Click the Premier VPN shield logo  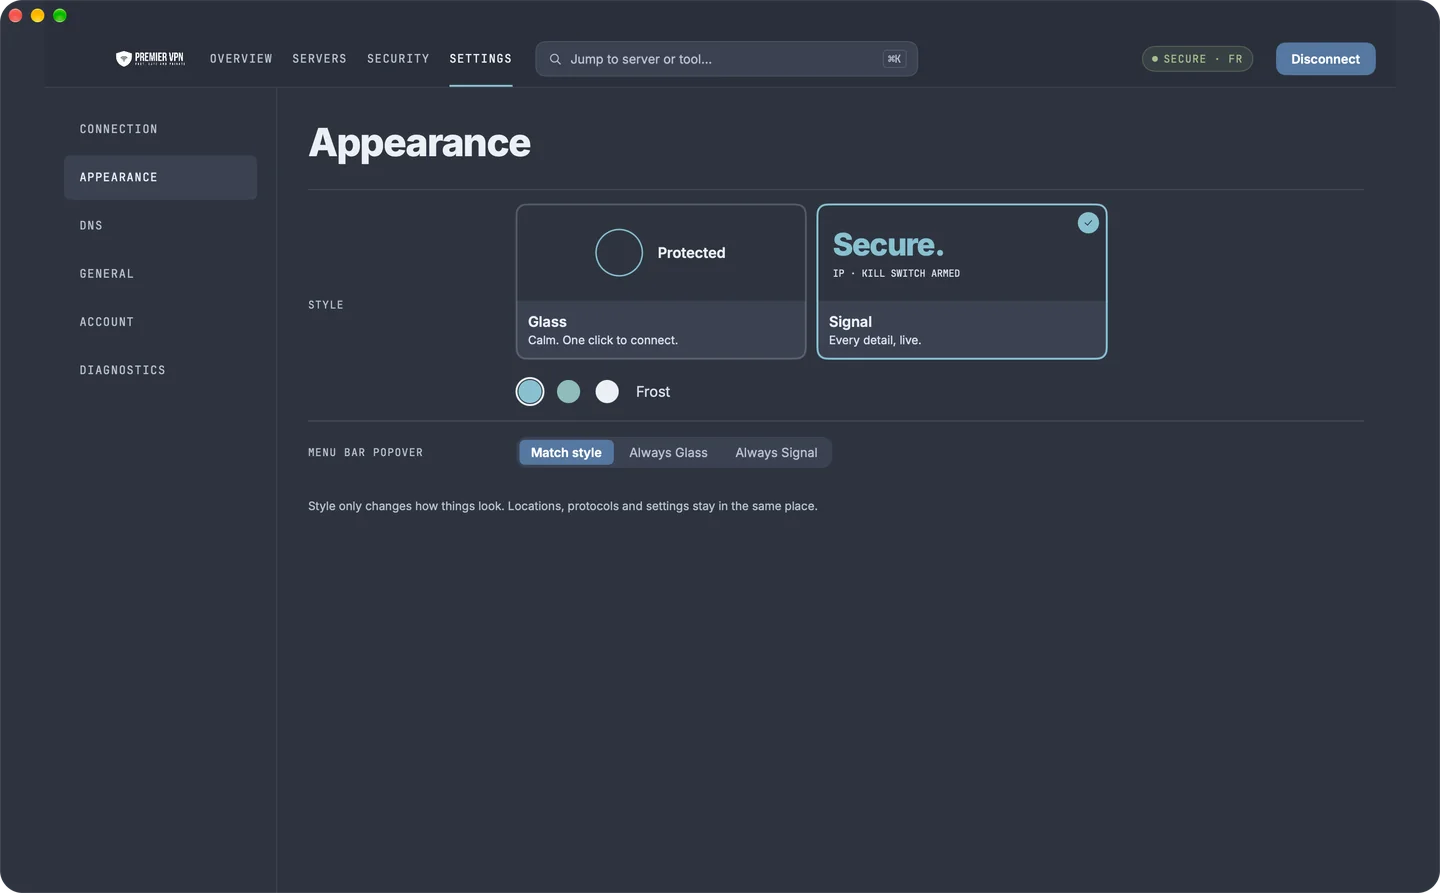click(150, 59)
